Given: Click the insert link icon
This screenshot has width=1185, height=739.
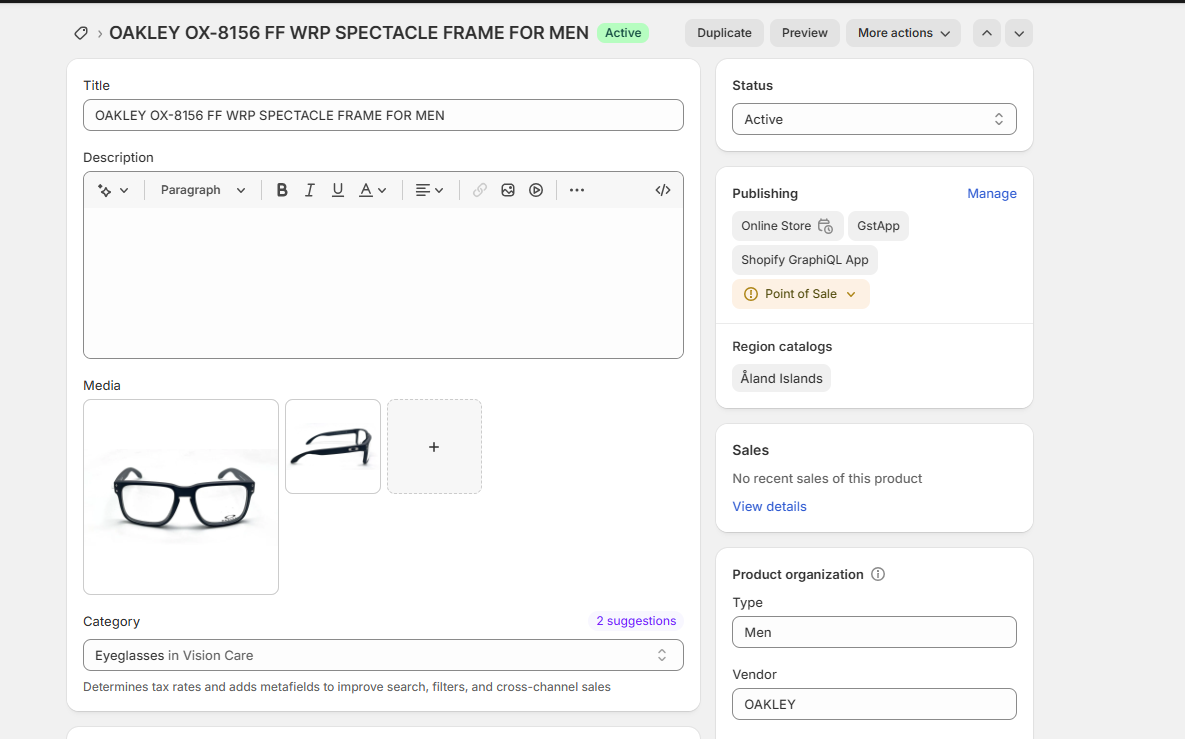Looking at the screenshot, I should coord(480,190).
